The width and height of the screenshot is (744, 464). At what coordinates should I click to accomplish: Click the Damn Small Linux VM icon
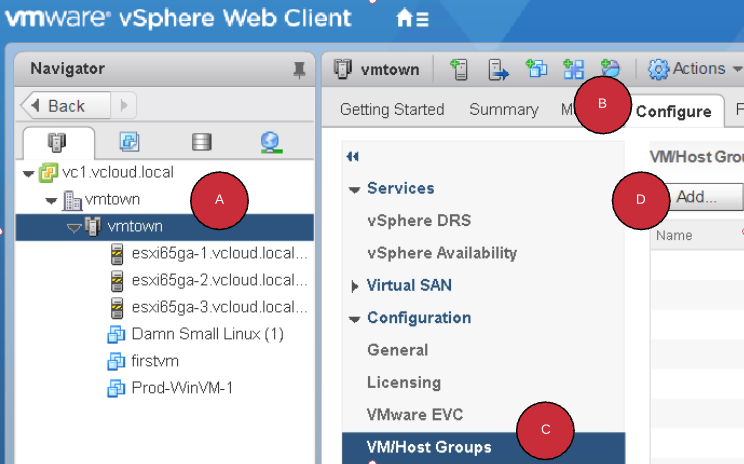[116, 334]
